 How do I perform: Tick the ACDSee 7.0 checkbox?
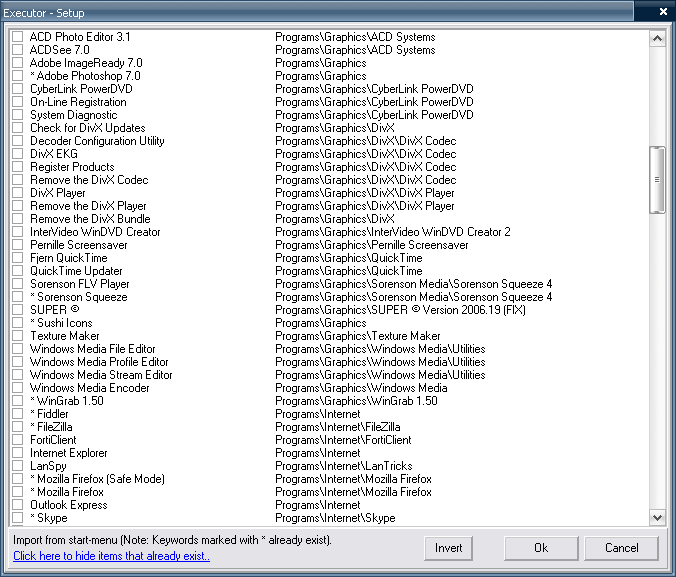tap(18, 50)
